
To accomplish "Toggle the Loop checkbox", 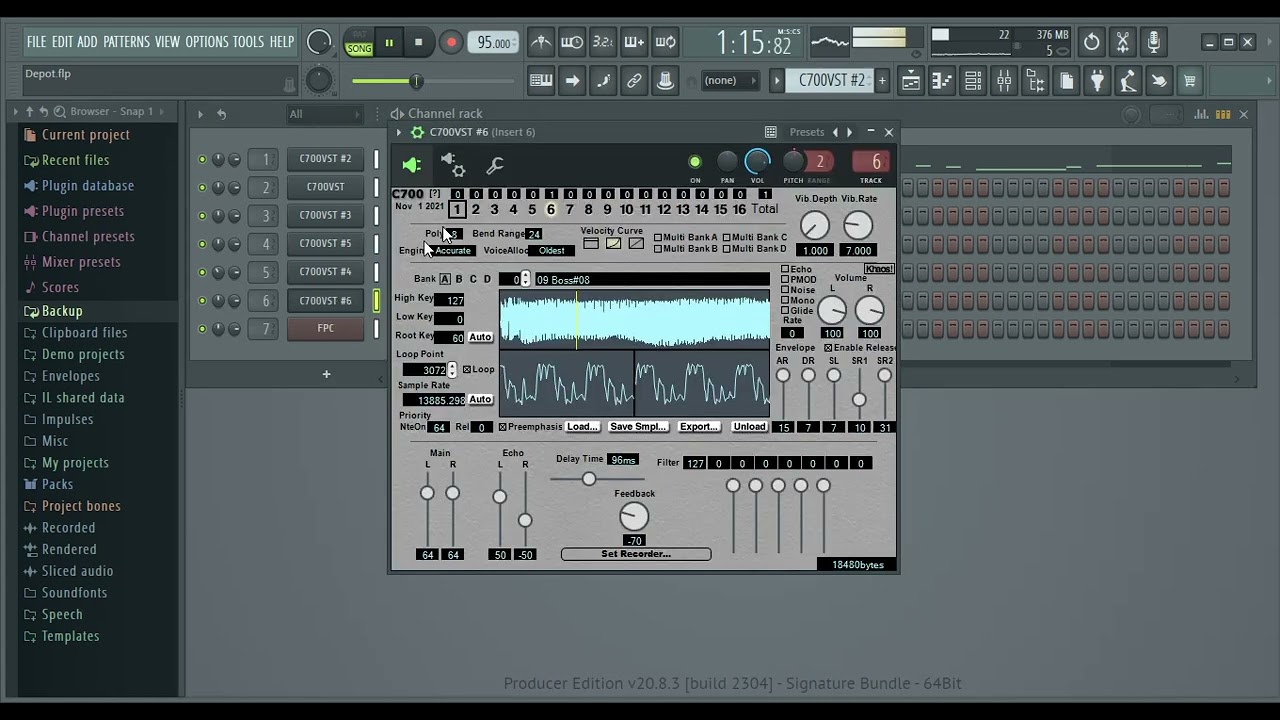I will click(x=466, y=370).
